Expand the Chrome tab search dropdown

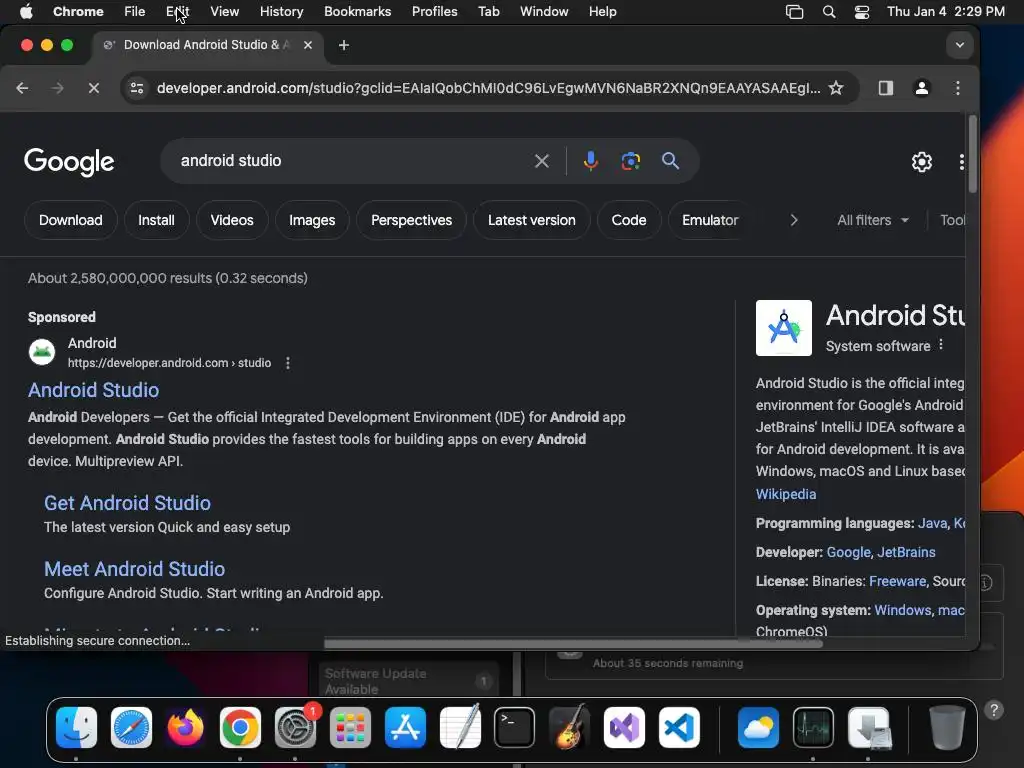click(959, 45)
